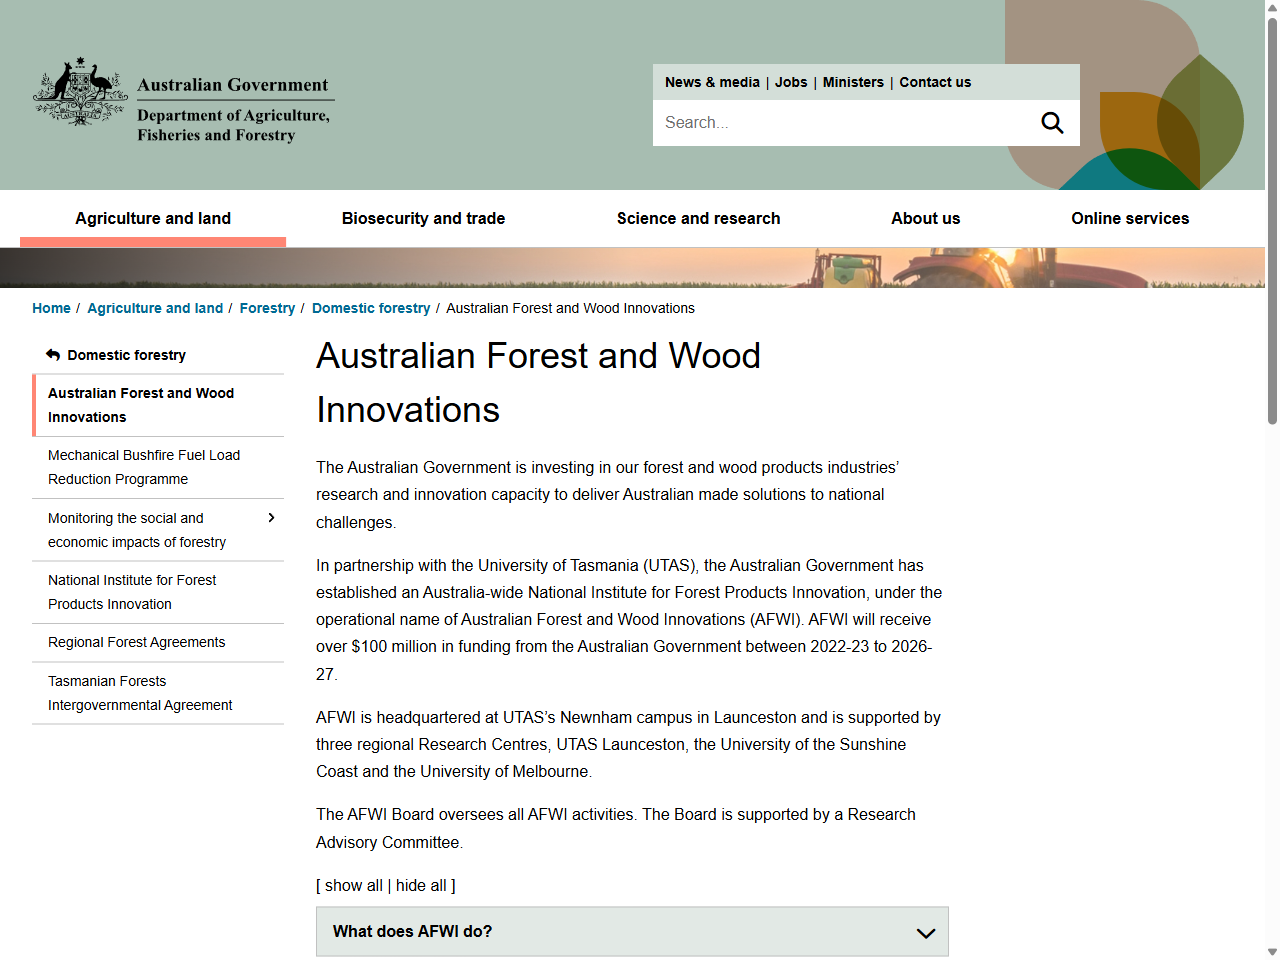Go to News & media
Screen dimensions: 1280x960
(712, 82)
